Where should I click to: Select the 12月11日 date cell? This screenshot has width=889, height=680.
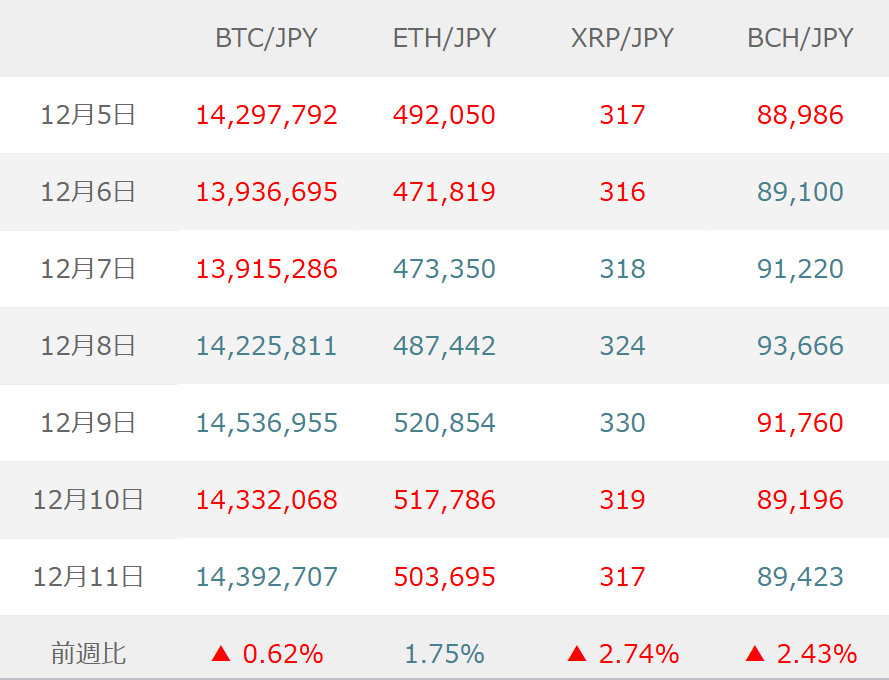[x=88, y=577]
